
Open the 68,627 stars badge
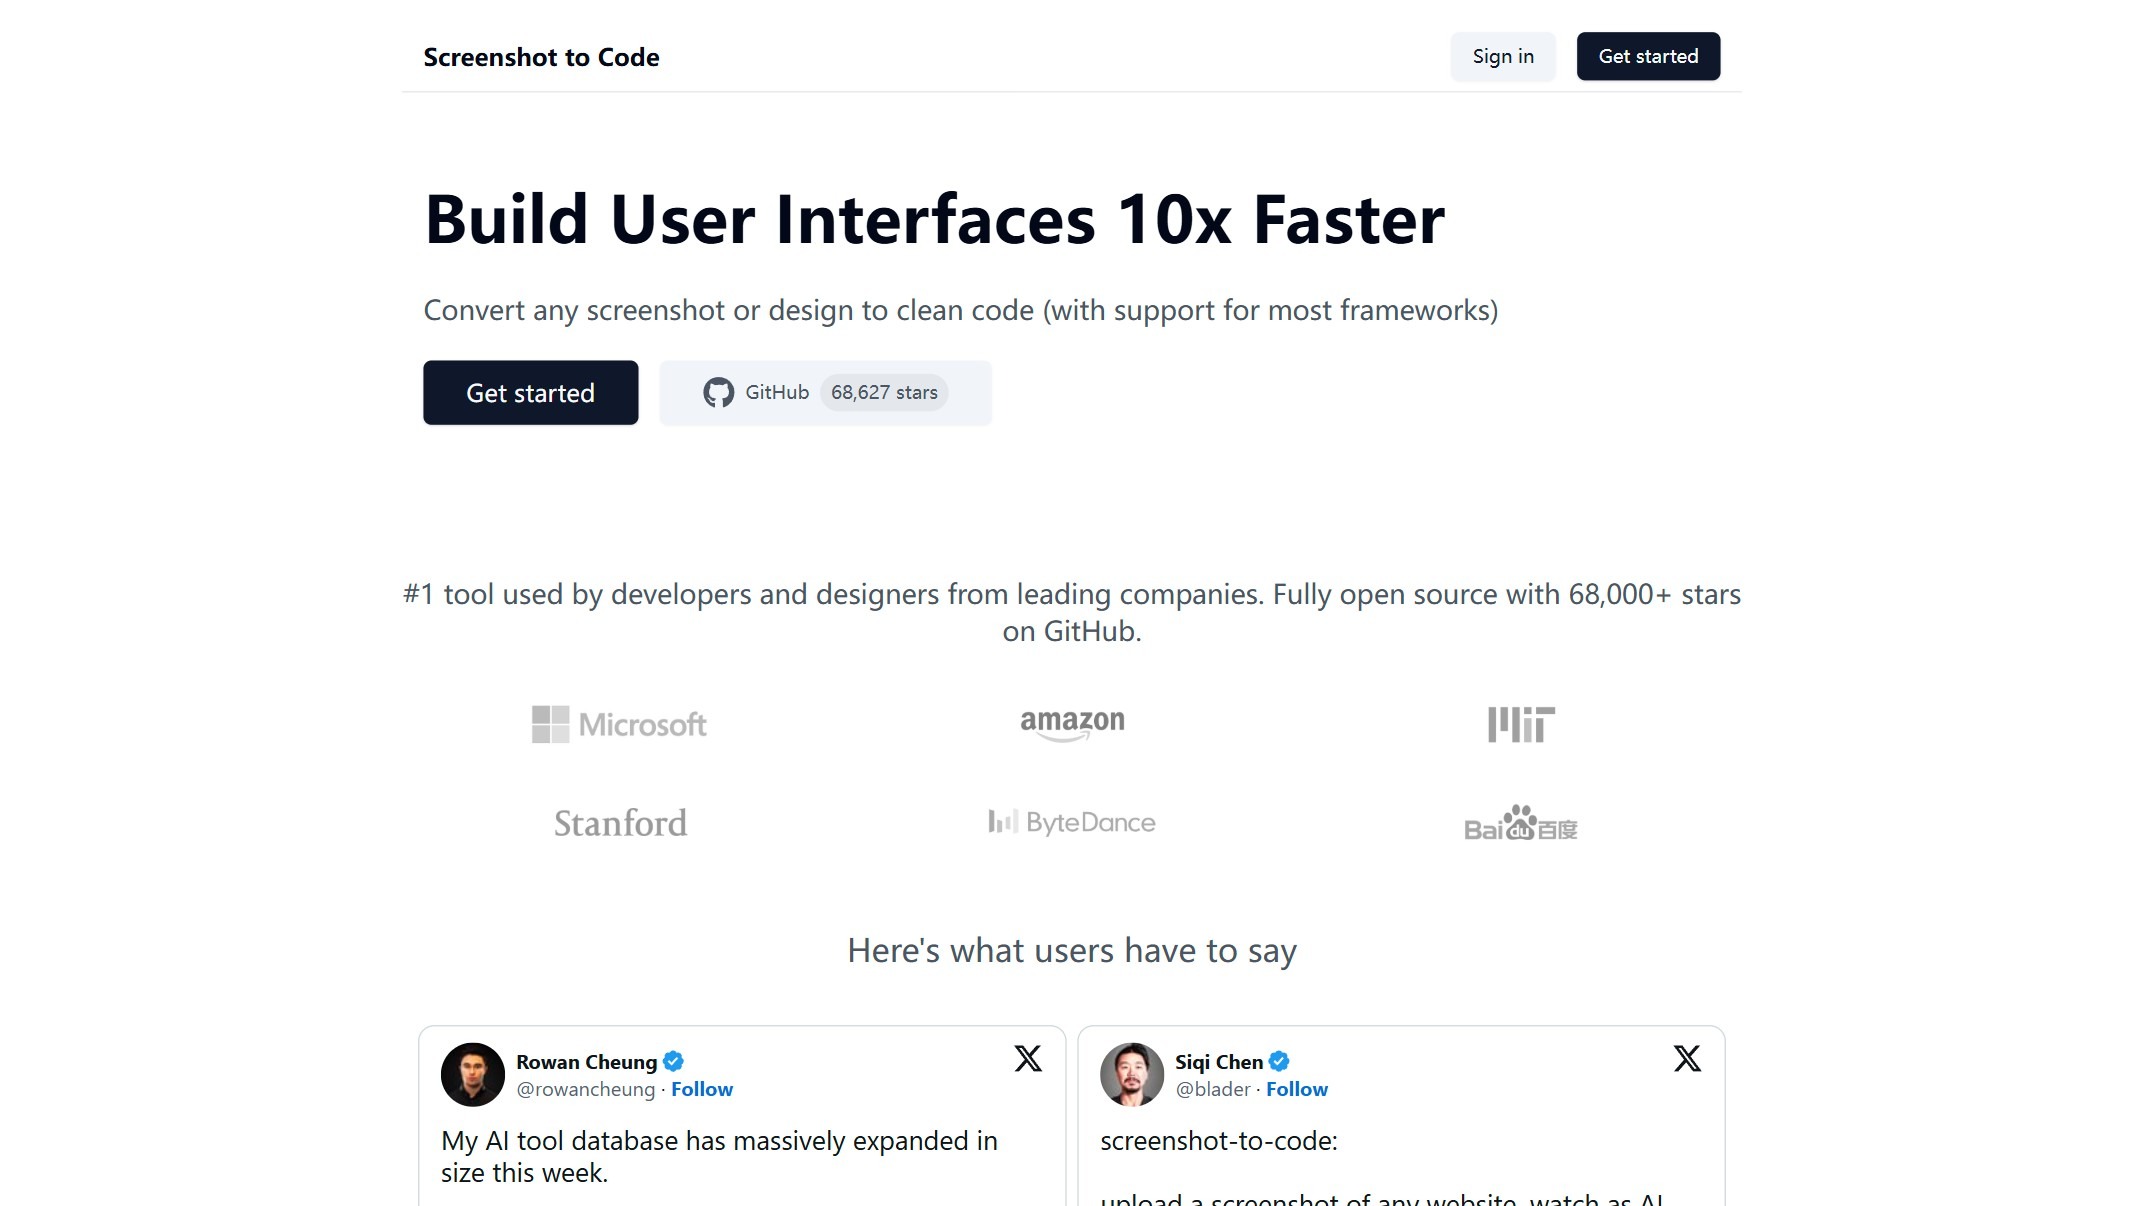coord(884,393)
